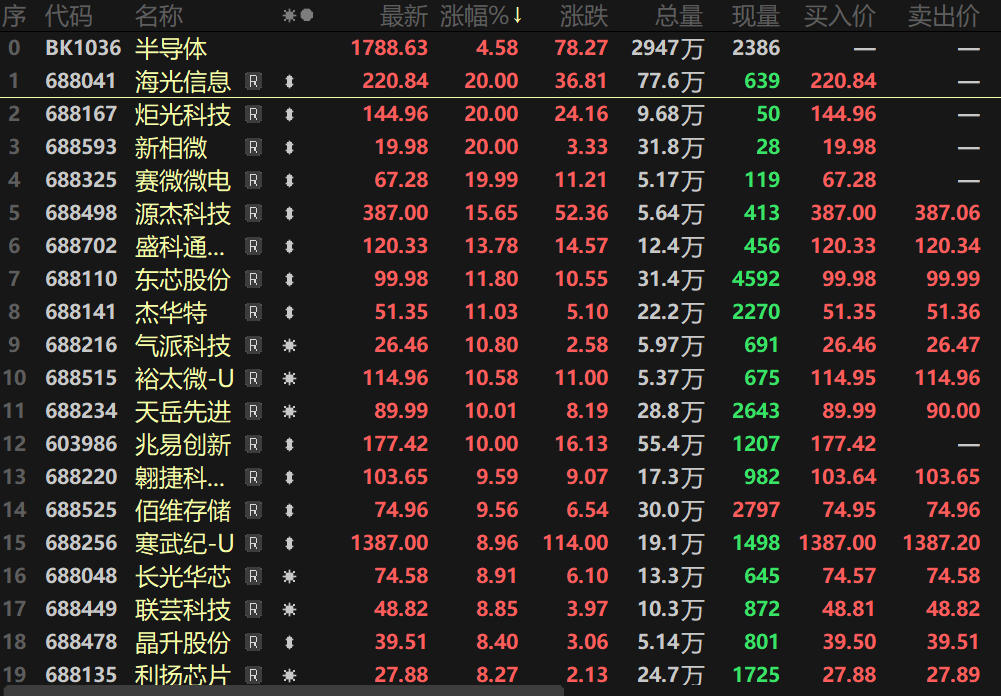The image size is (1001, 696).
Task: Select stock 兆易创新
Action: pos(183,444)
